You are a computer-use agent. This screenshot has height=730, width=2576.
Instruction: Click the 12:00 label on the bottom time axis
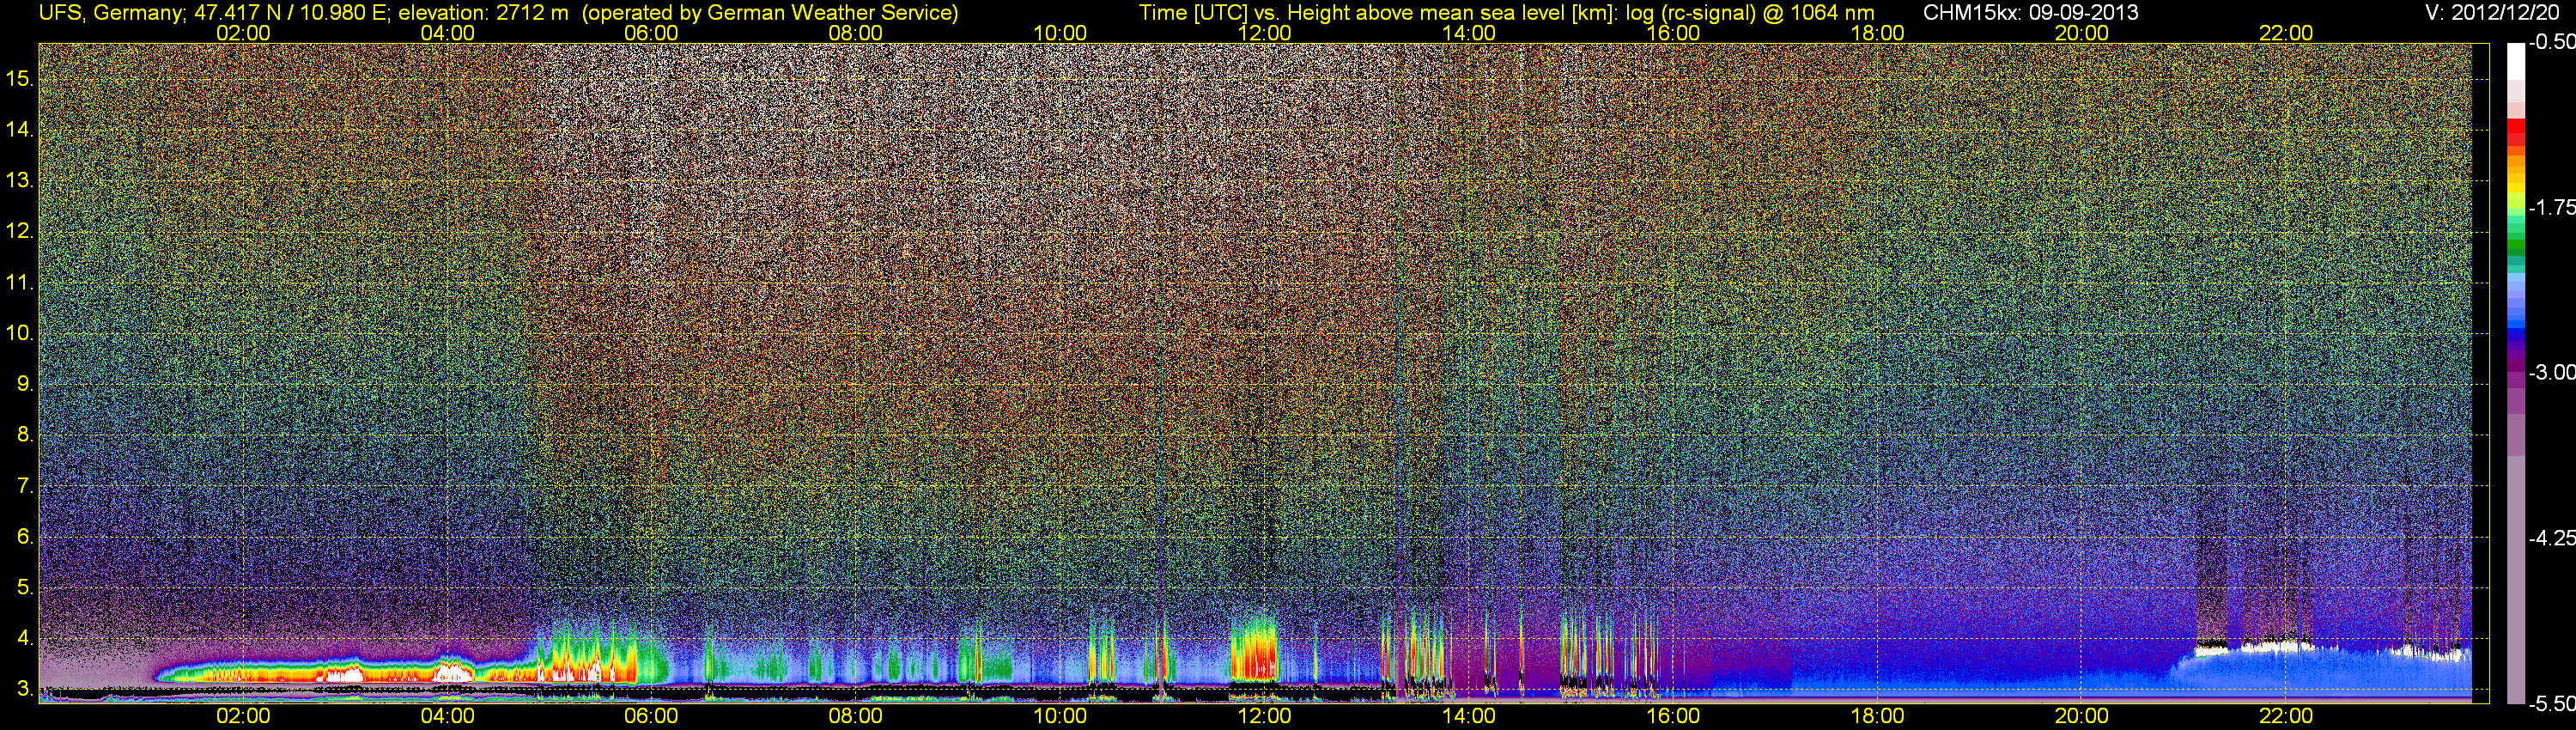(x=1264, y=716)
